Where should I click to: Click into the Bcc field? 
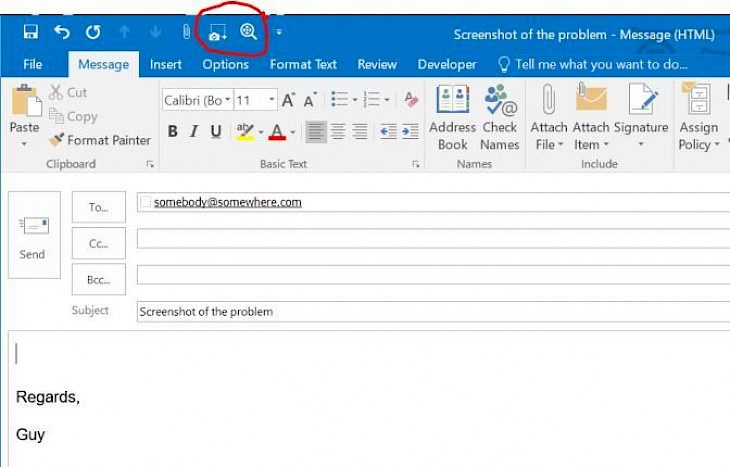[x=433, y=275]
